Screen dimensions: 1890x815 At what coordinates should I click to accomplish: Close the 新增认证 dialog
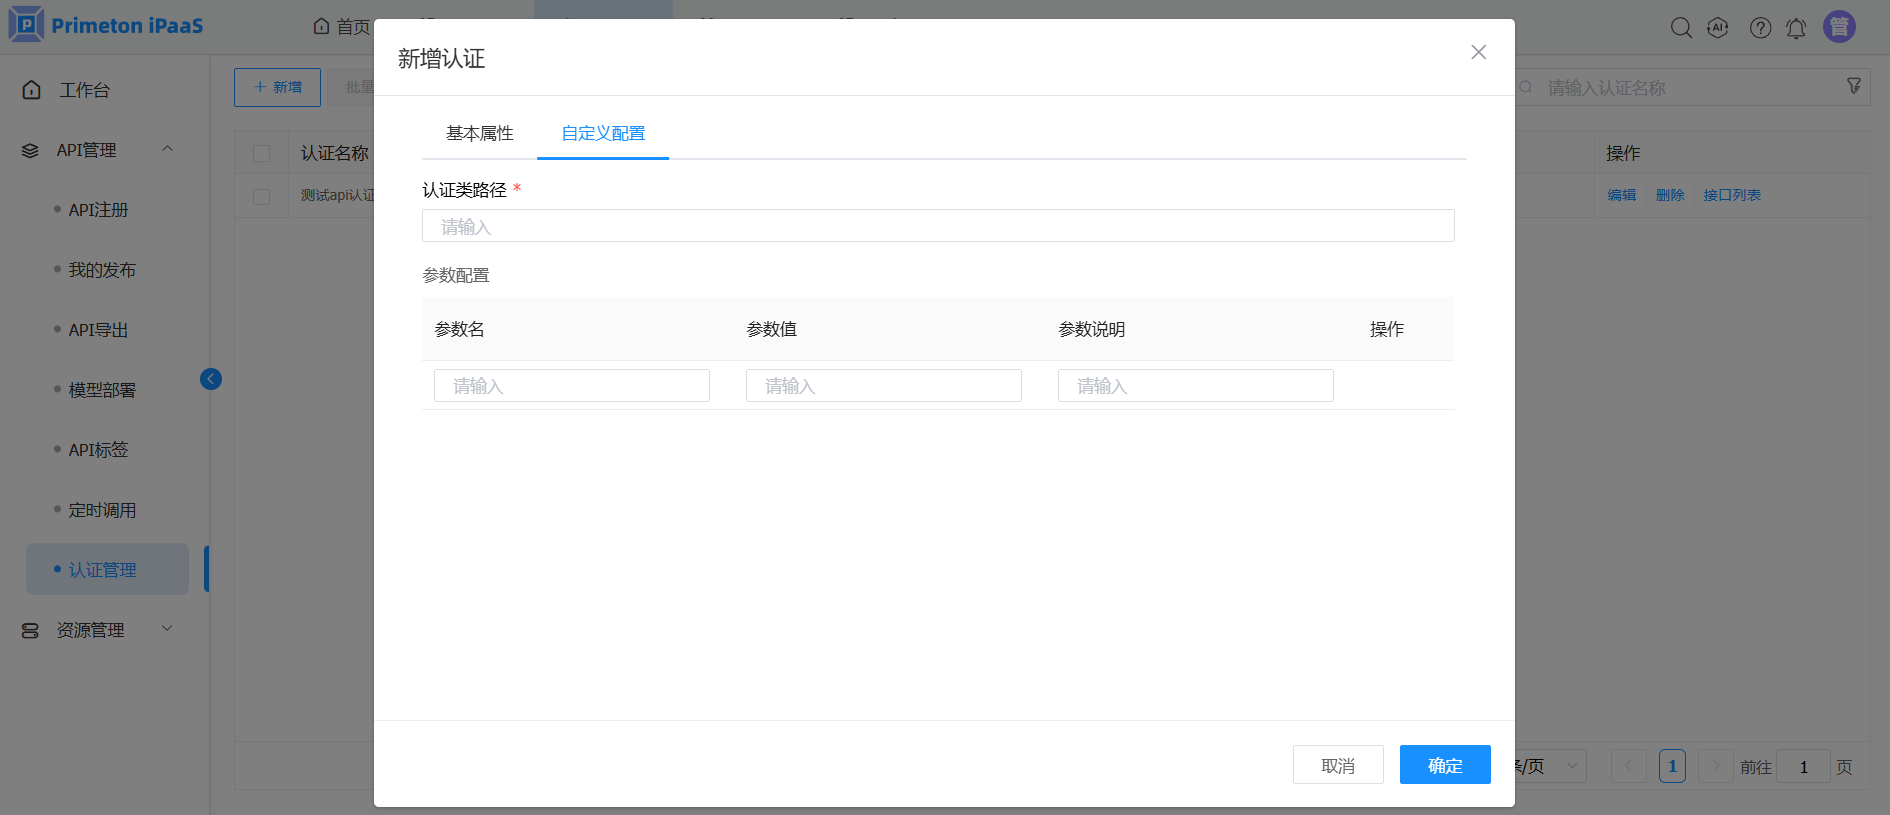(x=1478, y=52)
